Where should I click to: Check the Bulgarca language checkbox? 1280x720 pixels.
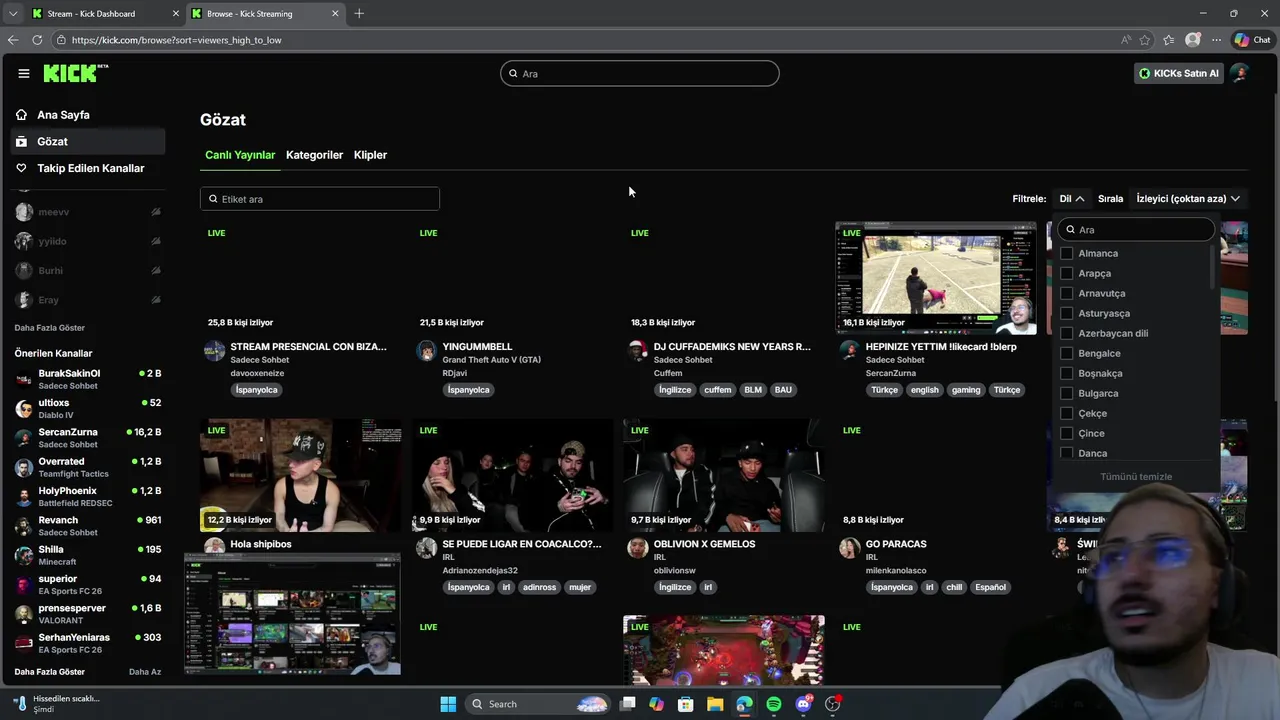[1066, 394]
